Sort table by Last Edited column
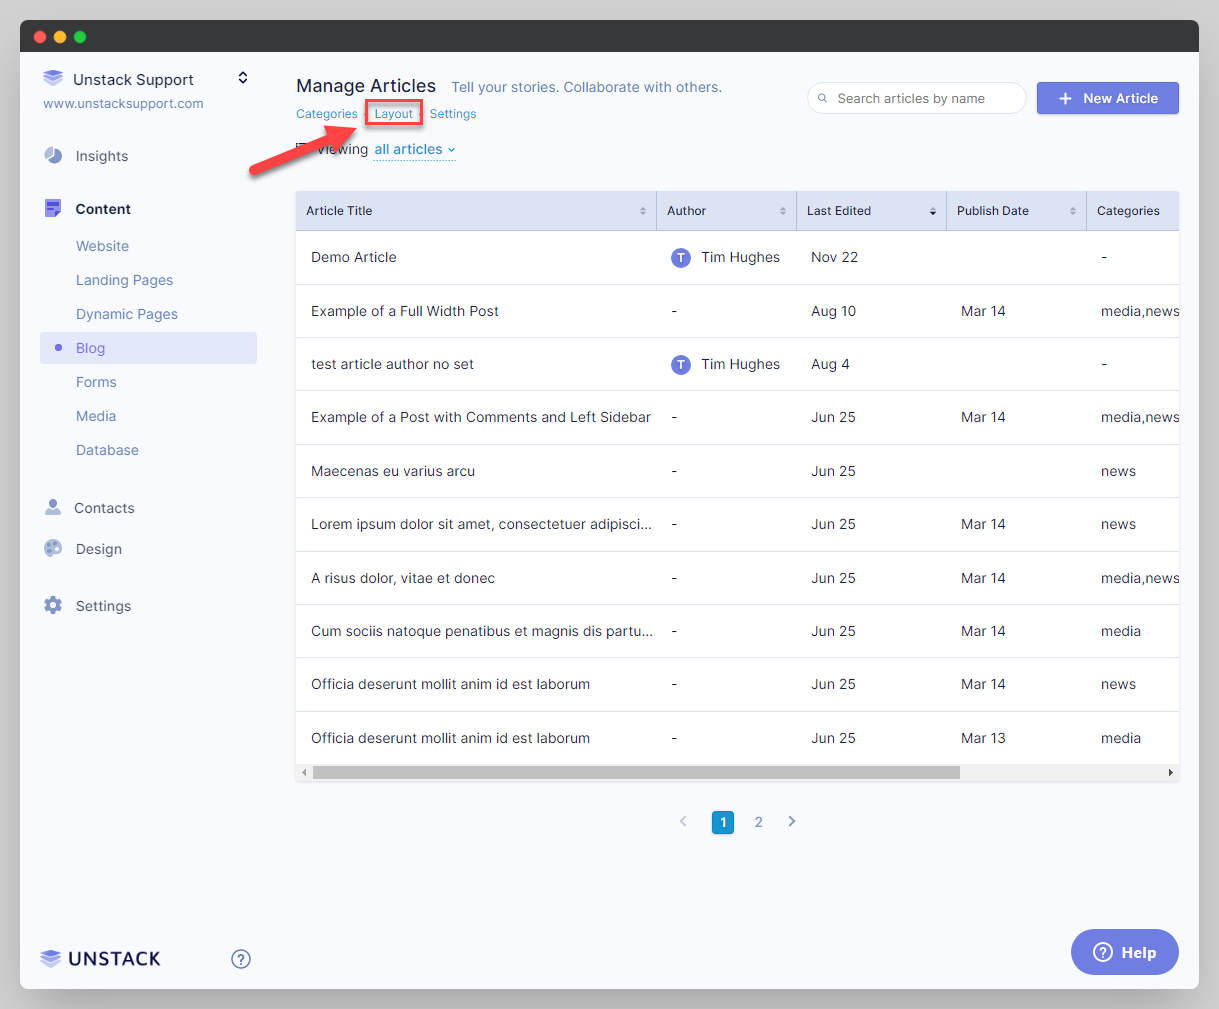This screenshot has width=1219, height=1009. coord(932,211)
